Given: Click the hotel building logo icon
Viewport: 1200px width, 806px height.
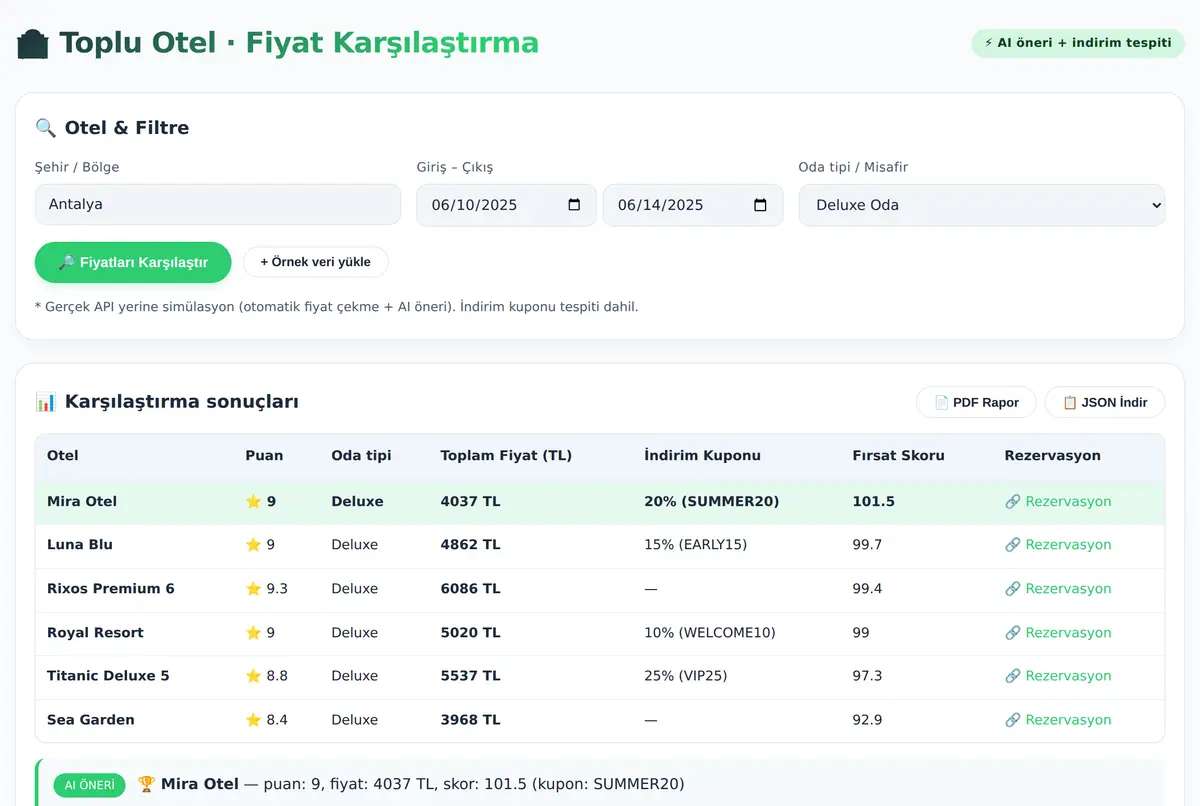Looking at the screenshot, I should [x=33, y=44].
